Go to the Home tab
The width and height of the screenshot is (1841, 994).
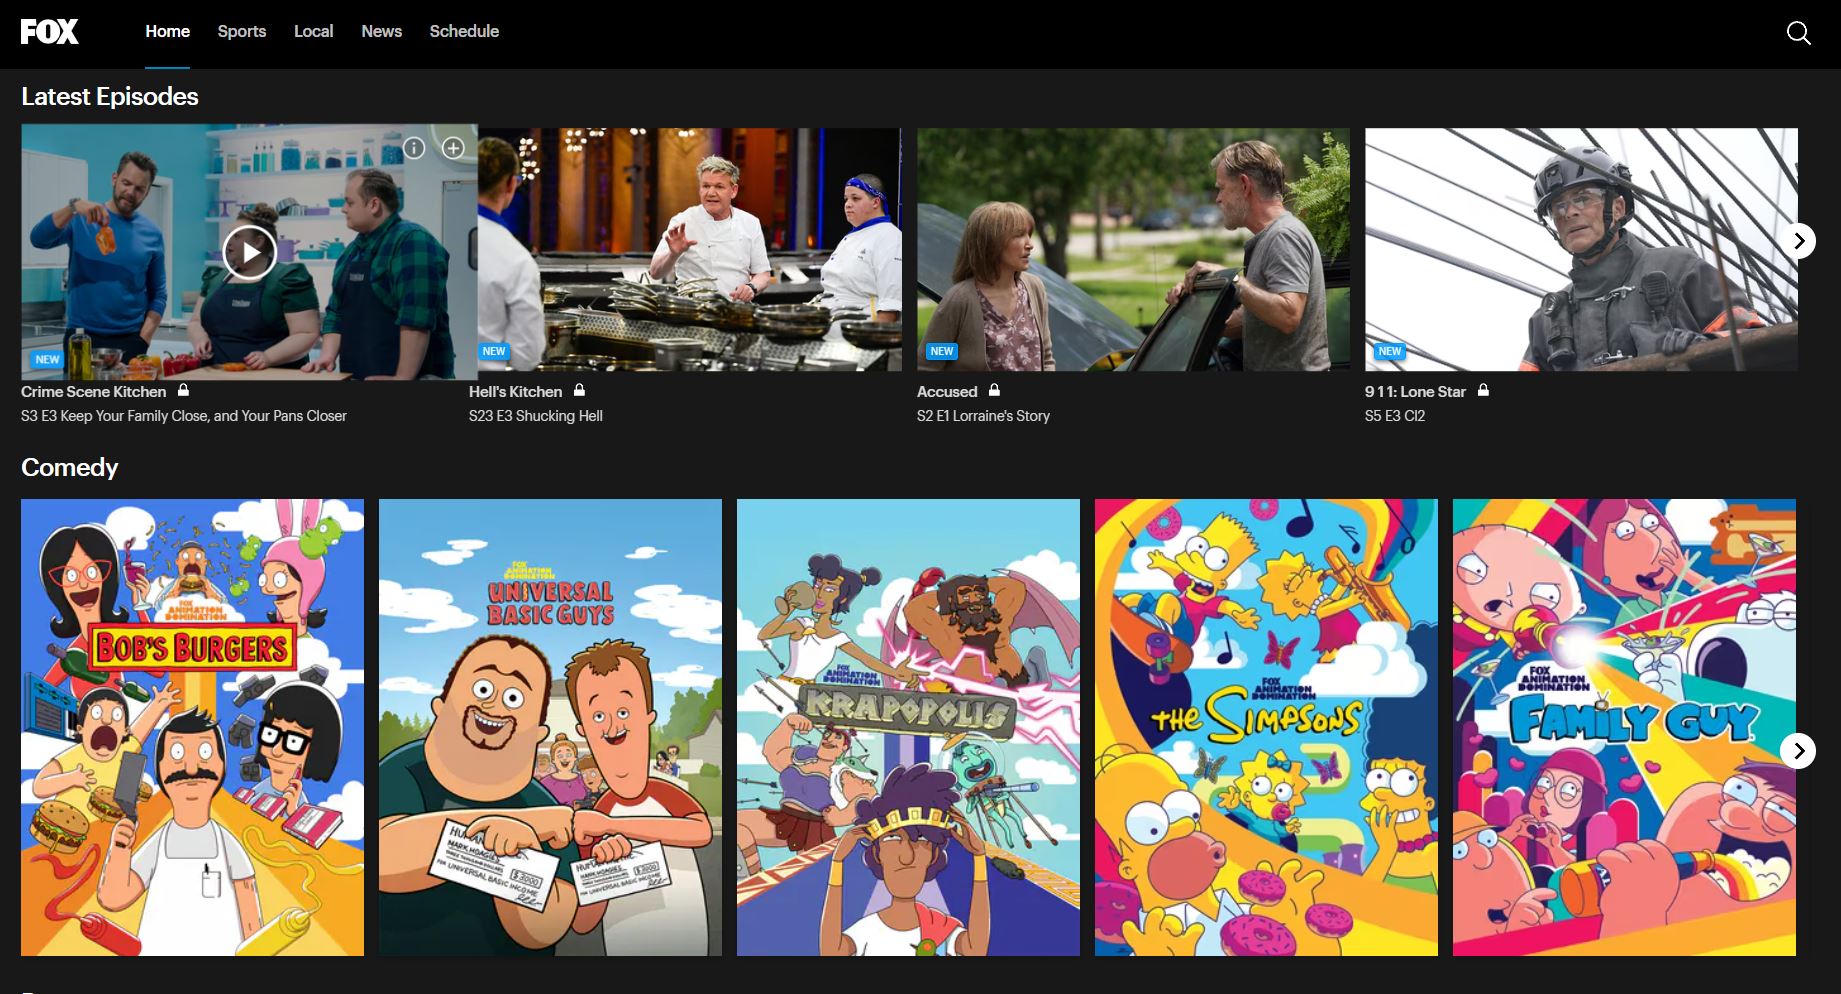click(x=167, y=32)
